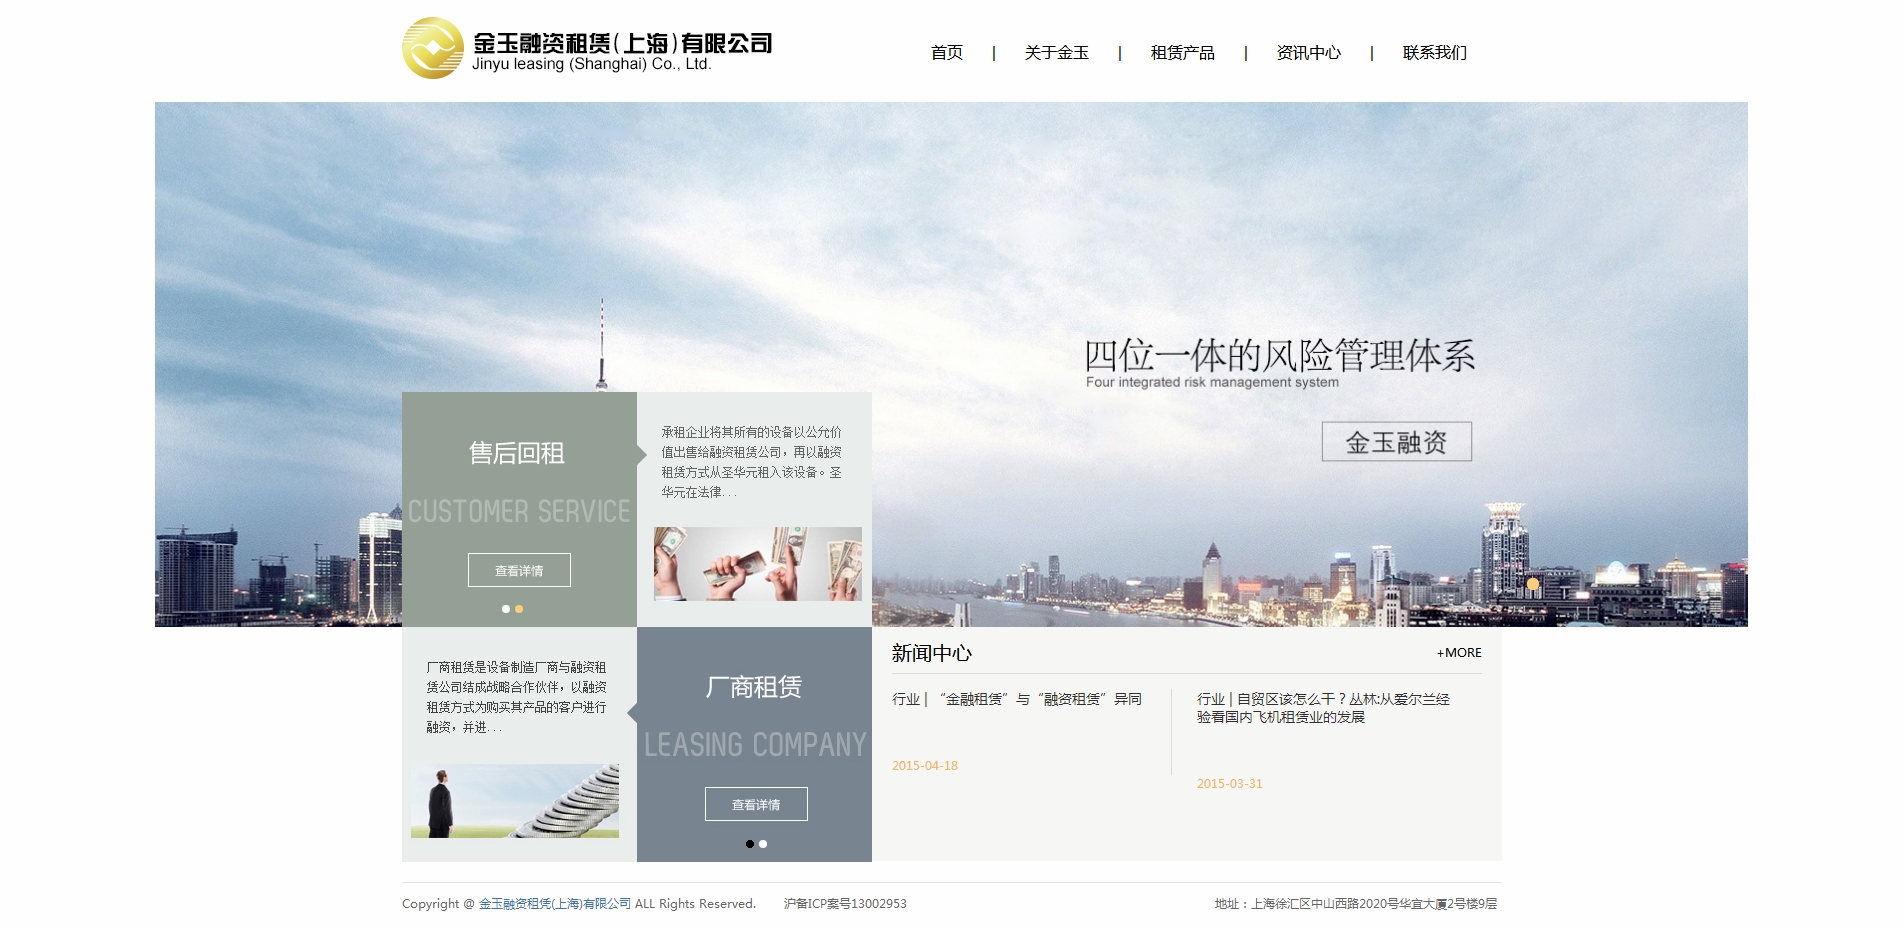Screen dimensions: 1903x928
Task: Open the 关于金玉 navigation item
Action: point(1057,53)
